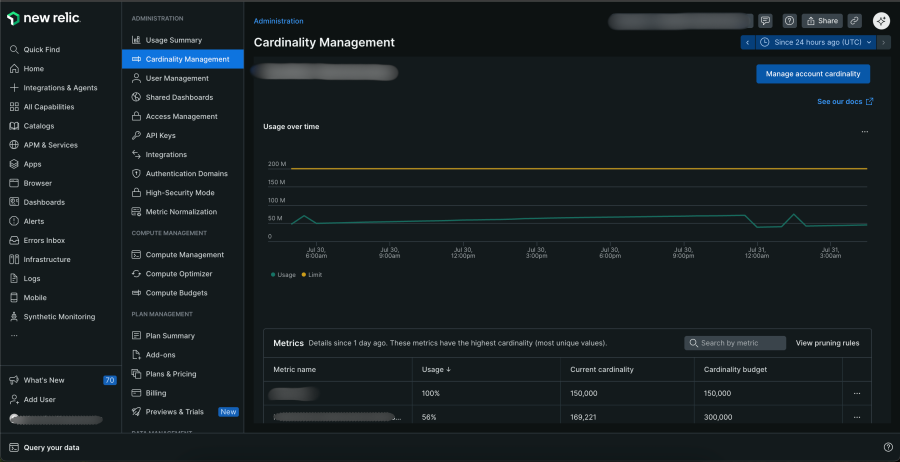Screen dimensions: 900x462
Task: Open Metric Normalization
Action: tap(174, 212)
